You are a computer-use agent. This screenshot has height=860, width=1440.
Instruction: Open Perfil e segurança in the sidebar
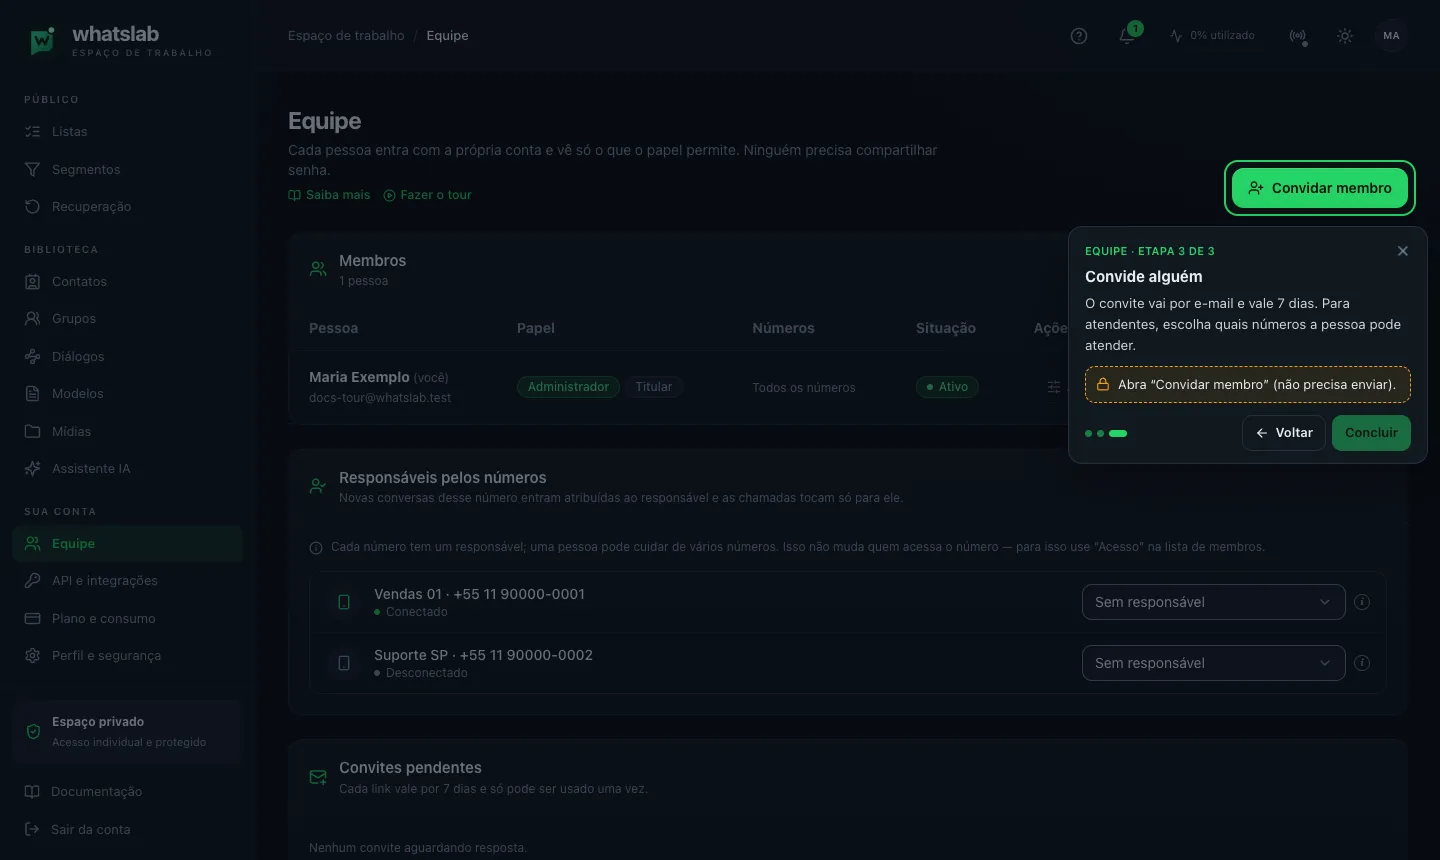(127, 656)
